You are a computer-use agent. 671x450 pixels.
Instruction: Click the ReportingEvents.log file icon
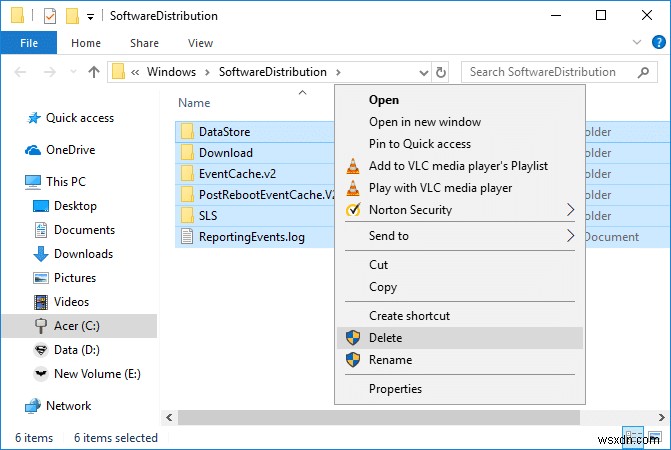coord(187,237)
